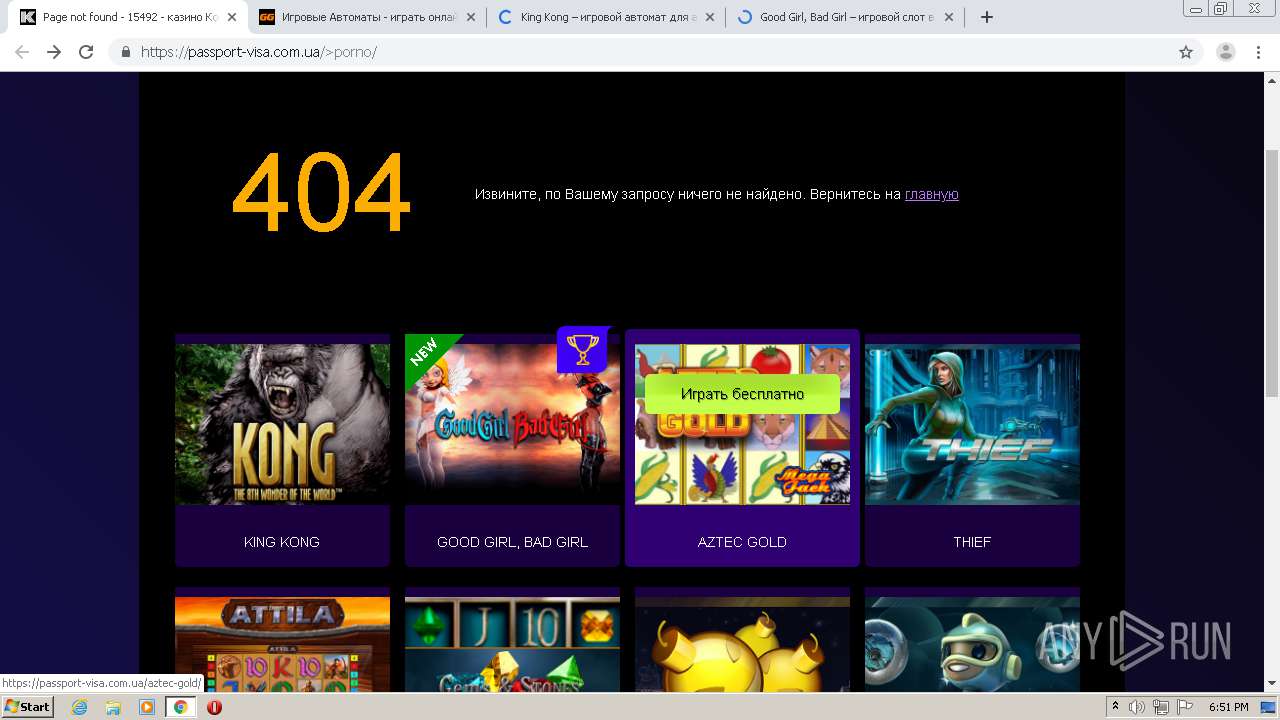Launch Internet Explorer from the taskbar
Screen dimensions: 1280x720
[x=79, y=707]
